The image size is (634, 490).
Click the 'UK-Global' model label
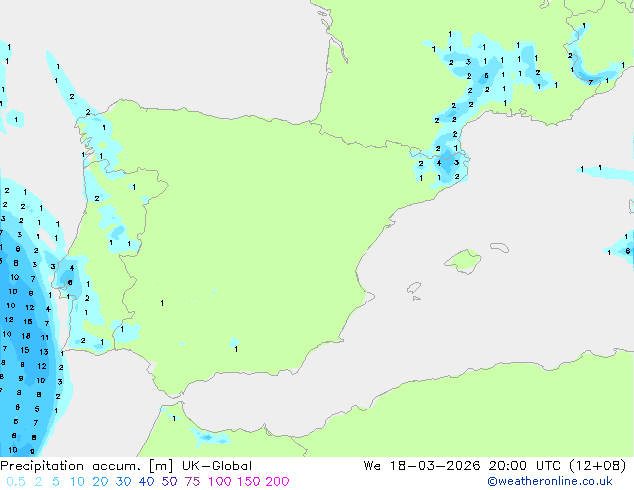click(x=217, y=466)
